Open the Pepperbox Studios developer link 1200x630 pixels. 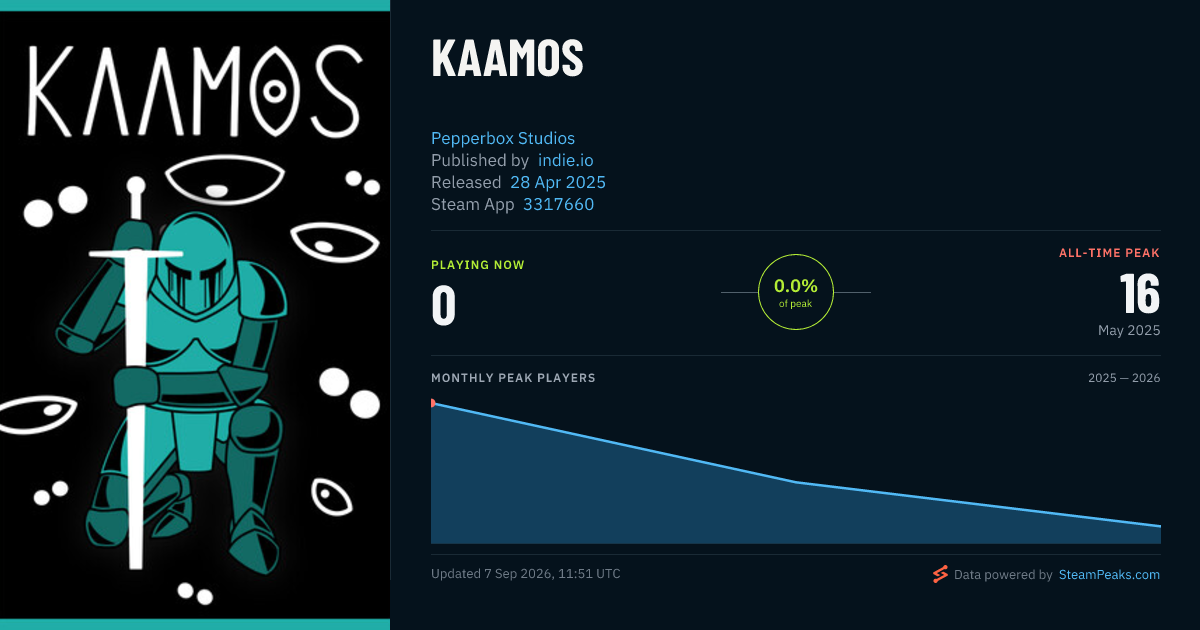503,138
